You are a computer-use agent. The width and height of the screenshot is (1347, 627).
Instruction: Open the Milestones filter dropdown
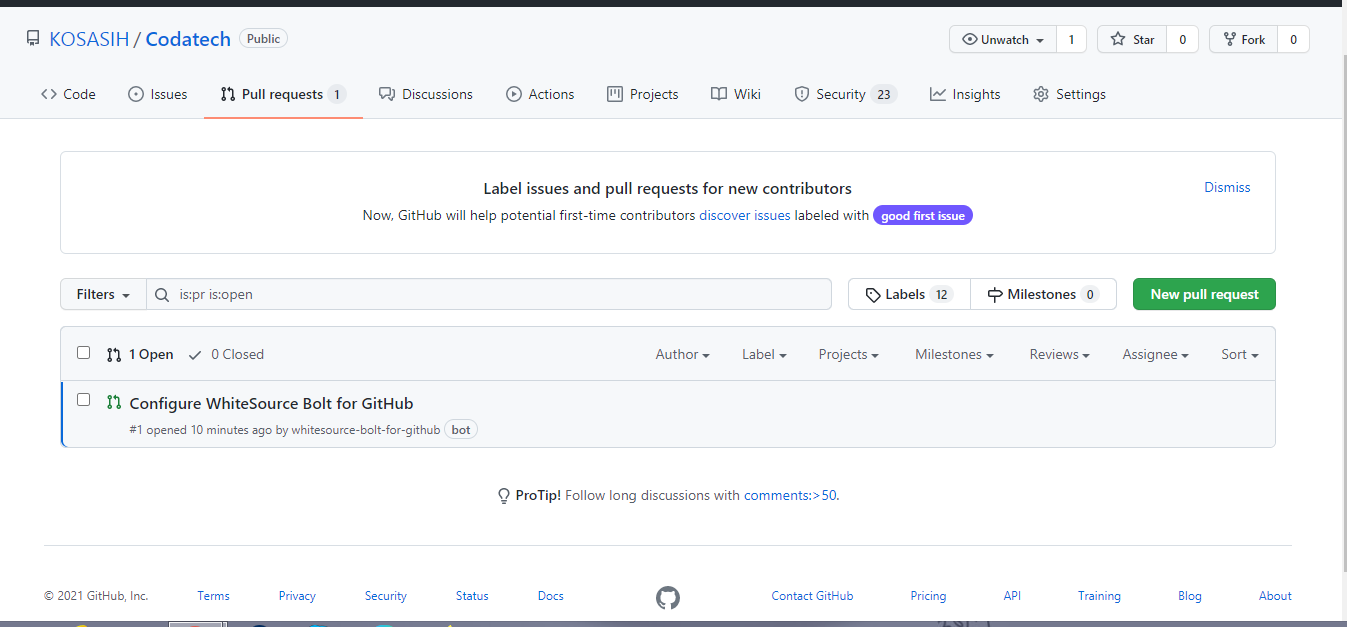tap(954, 354)
